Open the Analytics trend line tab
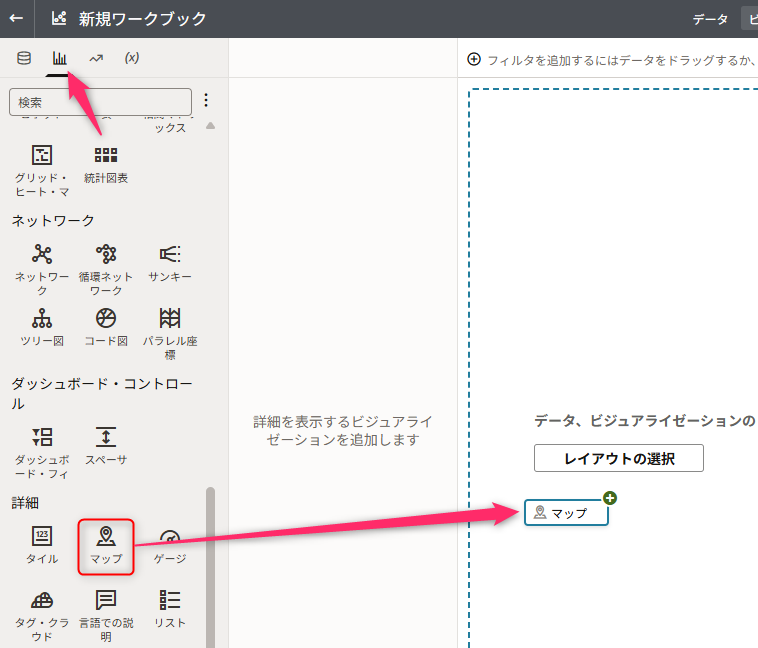The height and width of the screenshot is (648, 758). coord(96,58)
